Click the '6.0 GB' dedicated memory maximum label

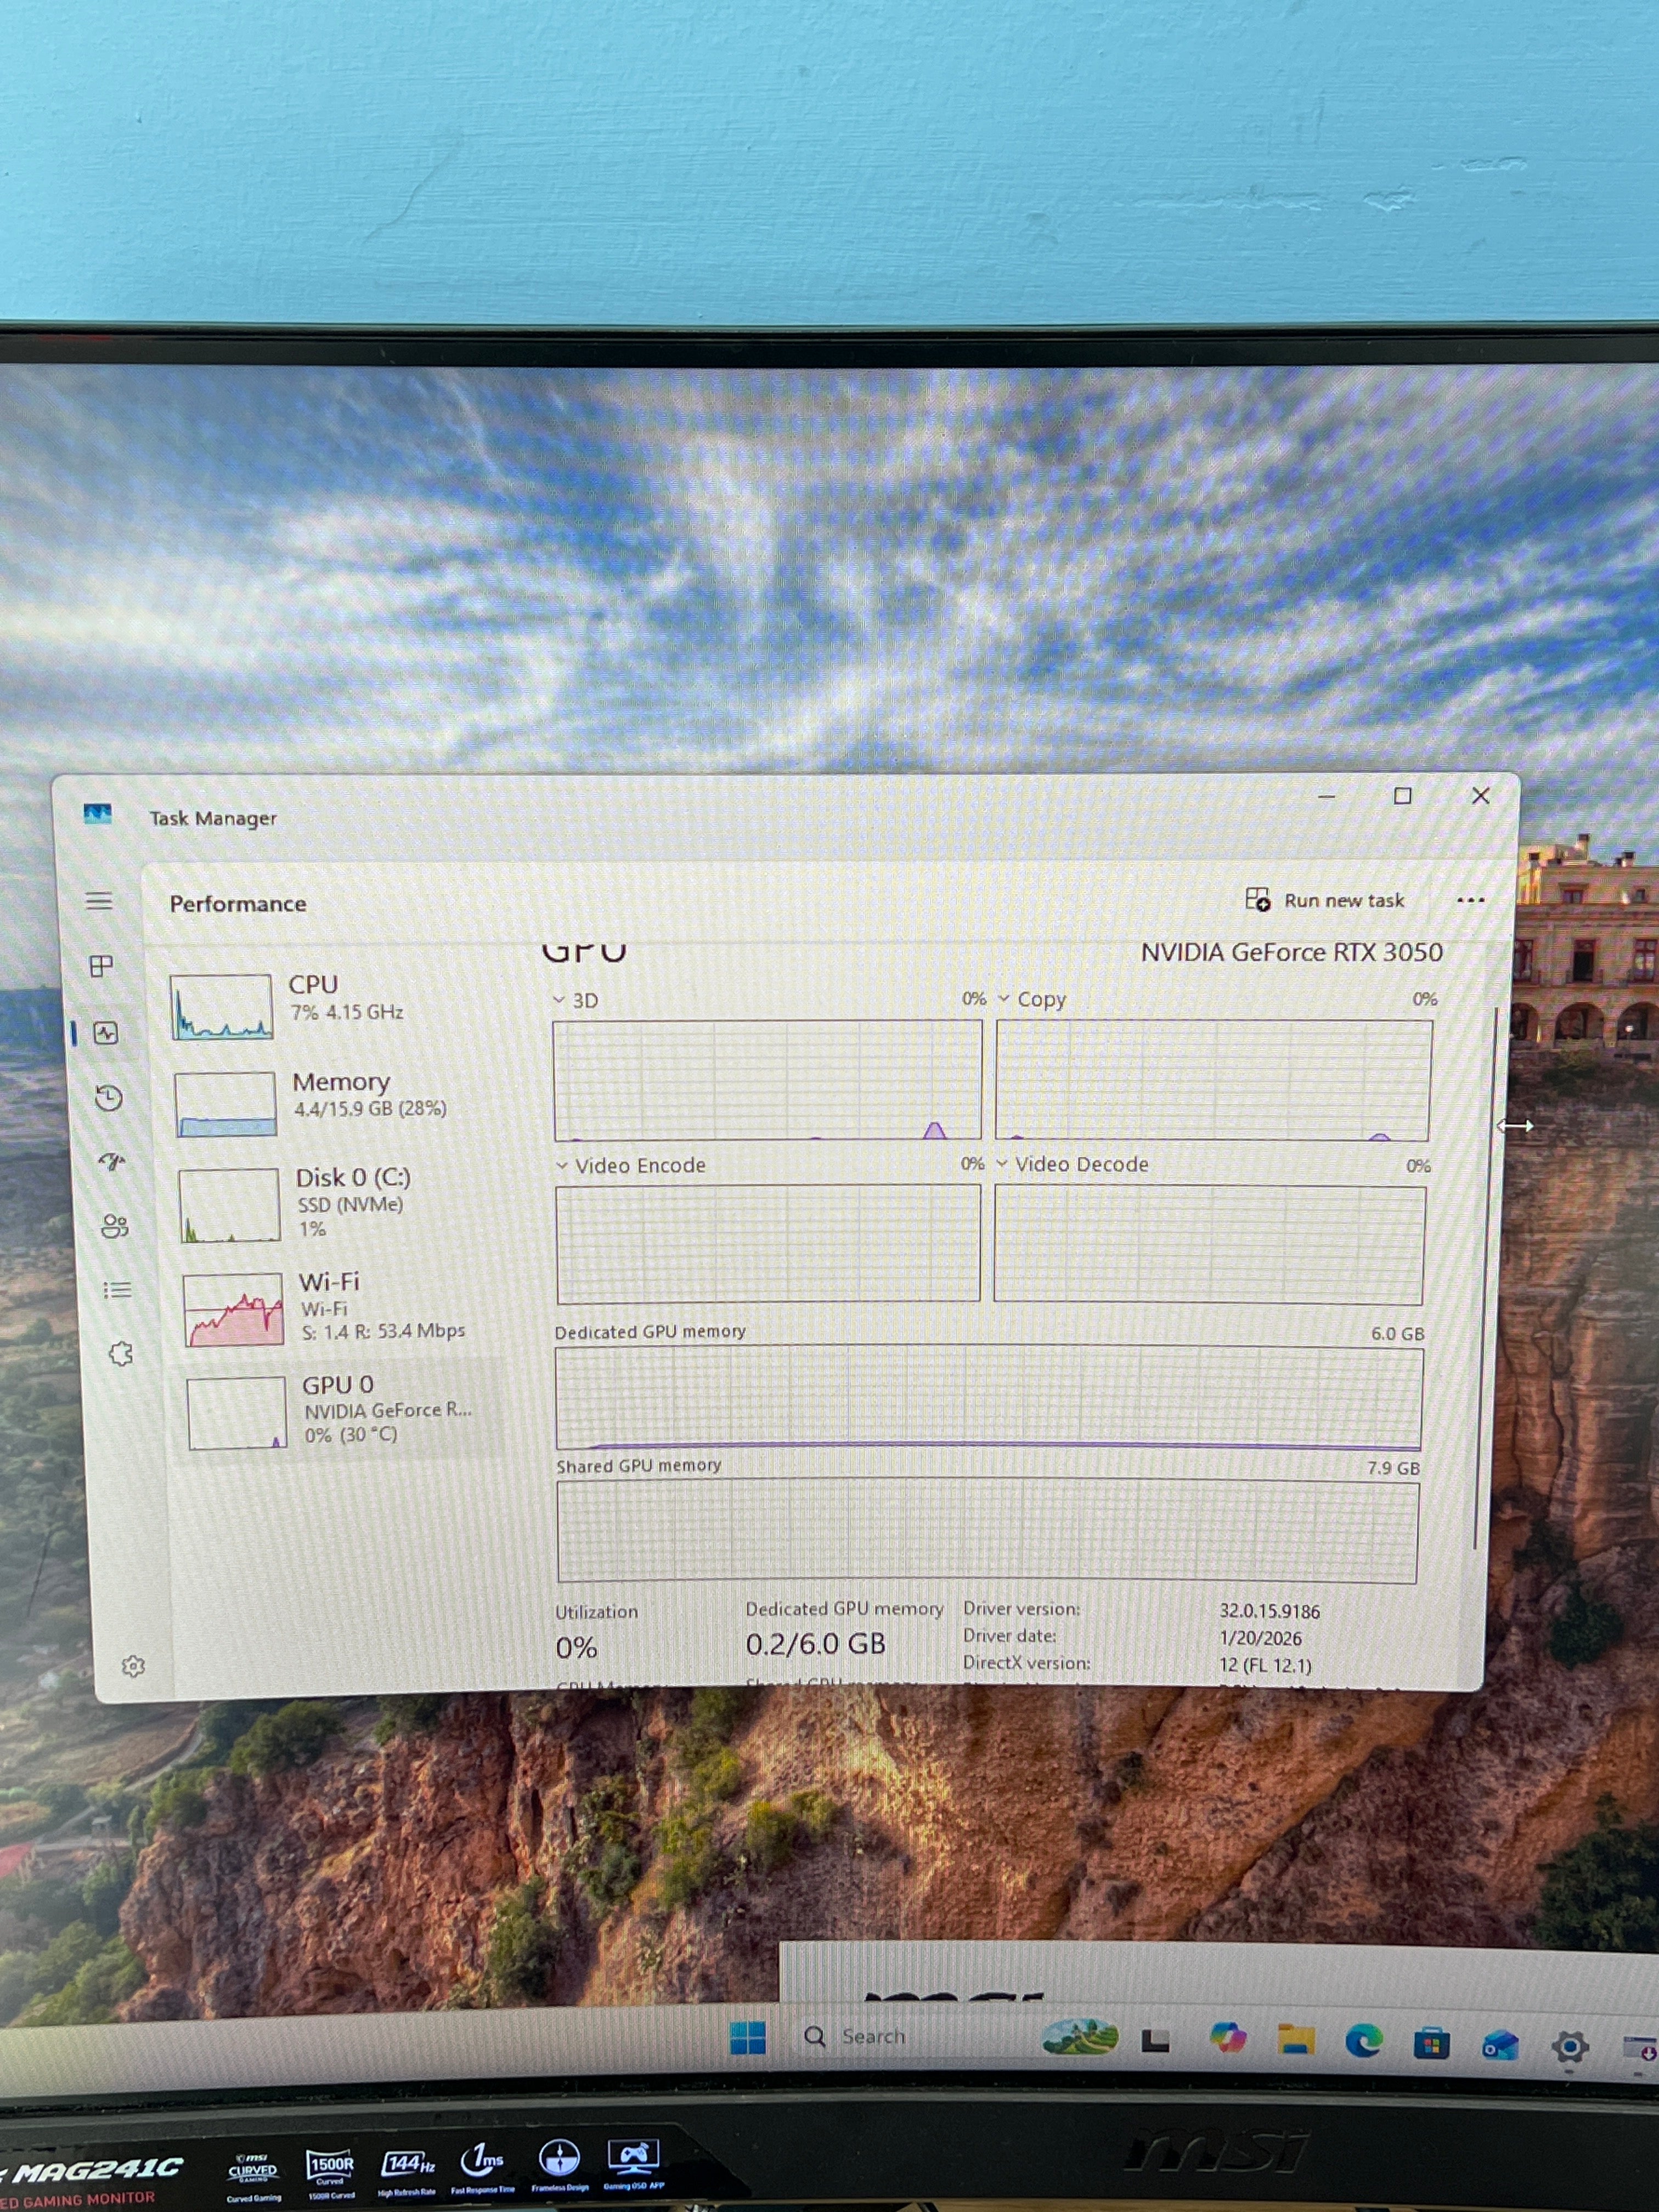[1397, 1334]
